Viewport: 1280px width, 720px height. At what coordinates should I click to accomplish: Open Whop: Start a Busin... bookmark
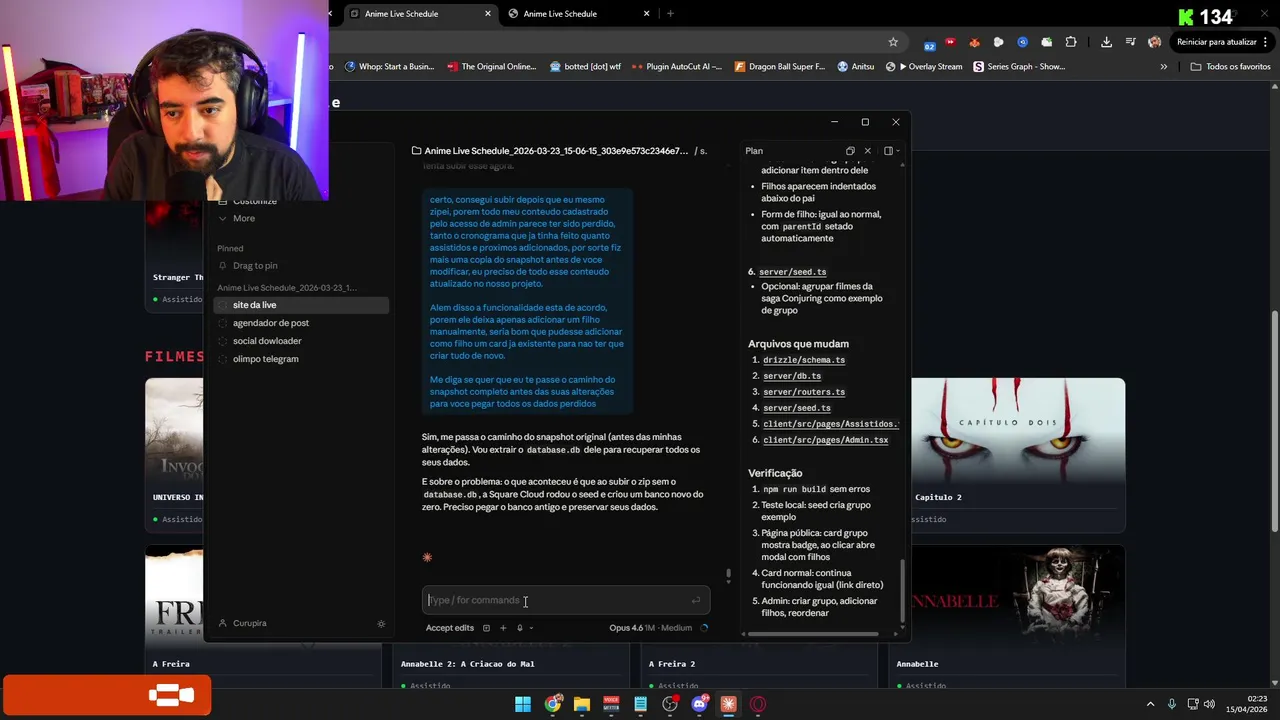(x=389, y=67)
